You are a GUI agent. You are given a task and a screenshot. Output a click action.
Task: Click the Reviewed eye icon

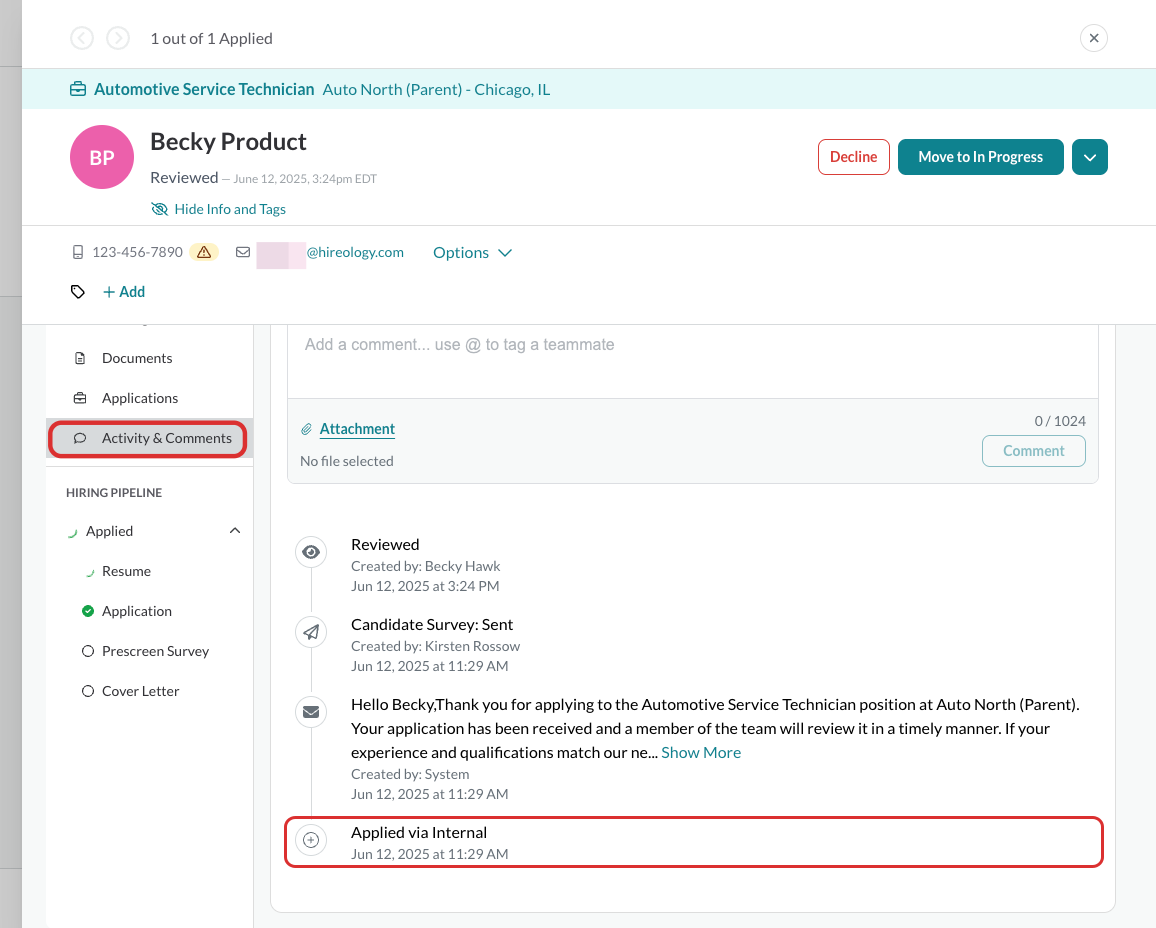coord(311,552)
